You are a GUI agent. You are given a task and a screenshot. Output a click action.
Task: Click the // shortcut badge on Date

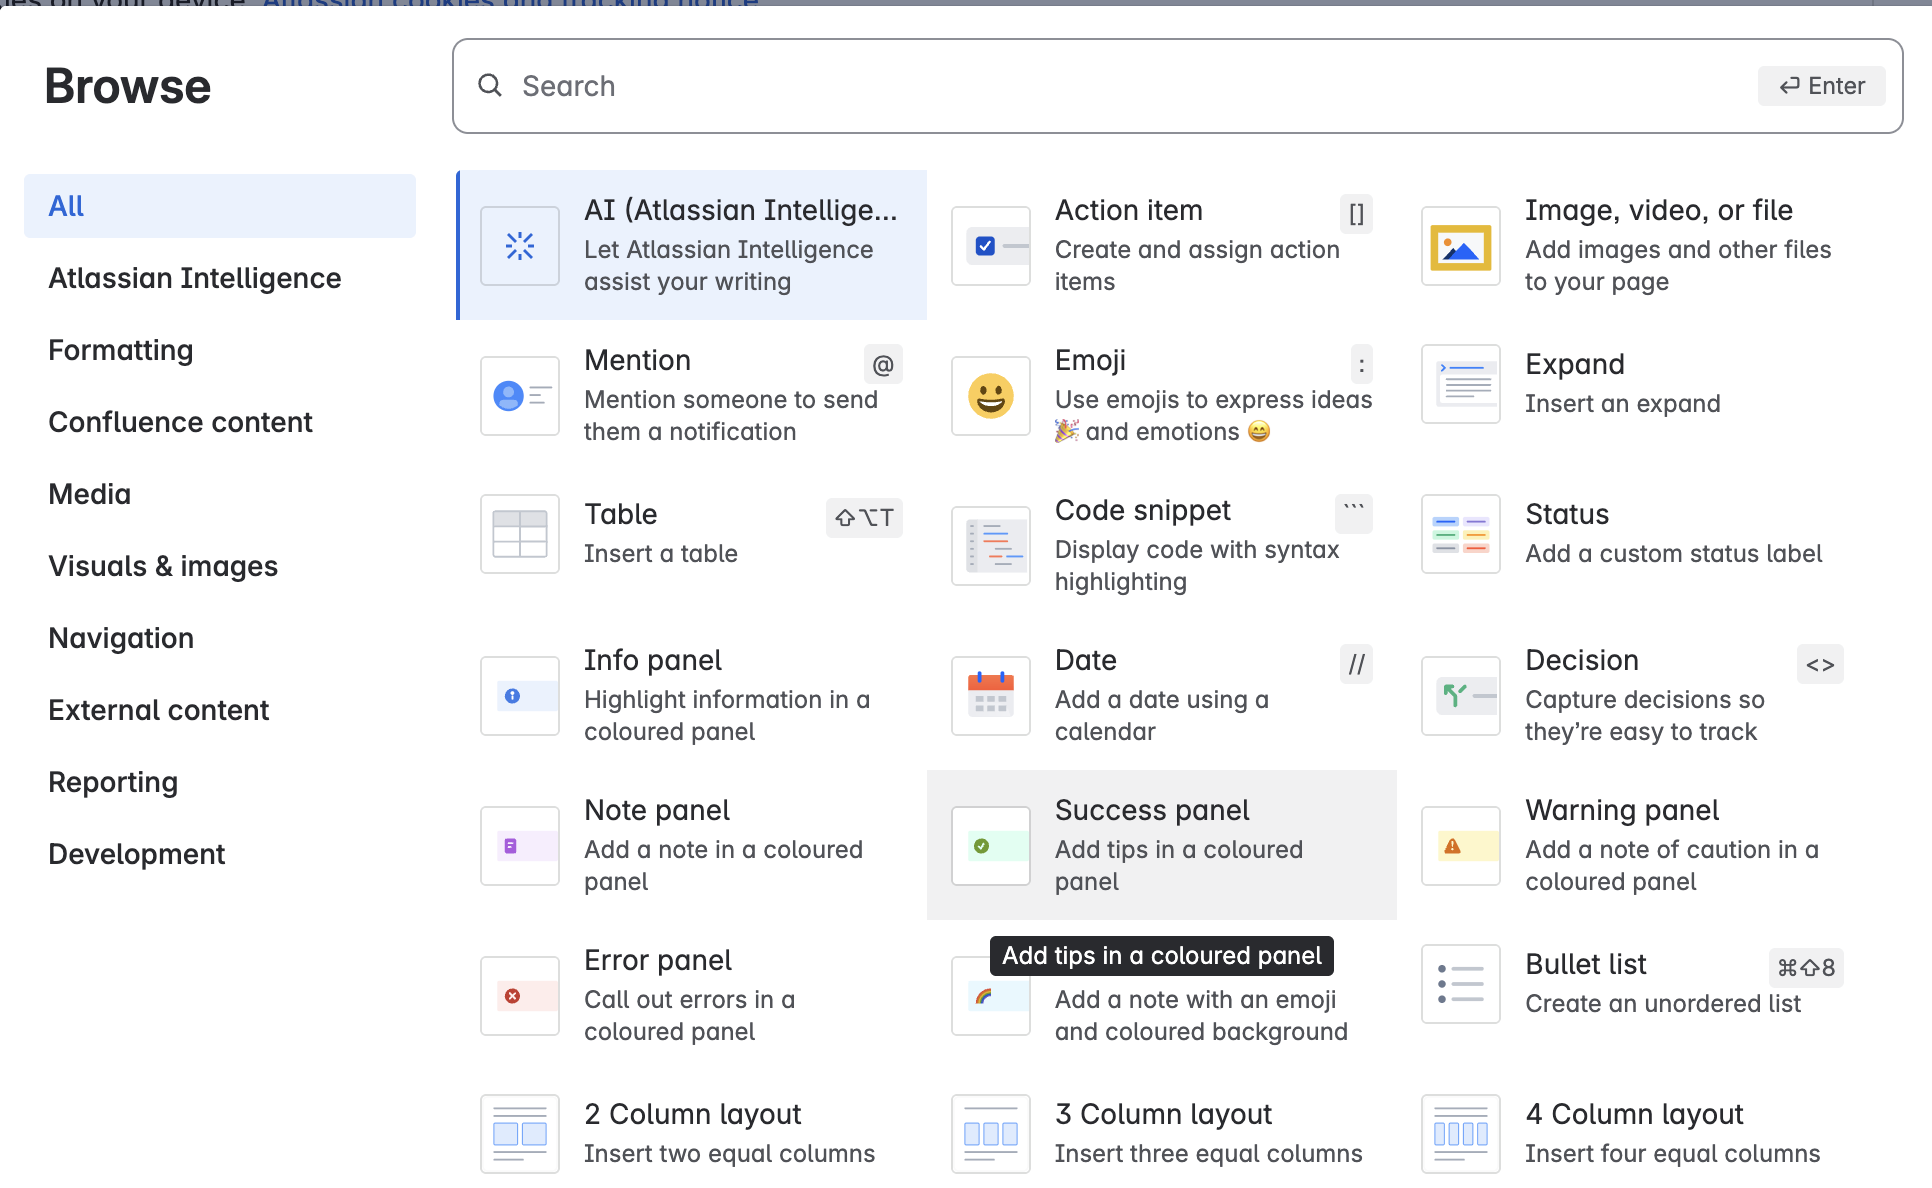click(1356, 665)
